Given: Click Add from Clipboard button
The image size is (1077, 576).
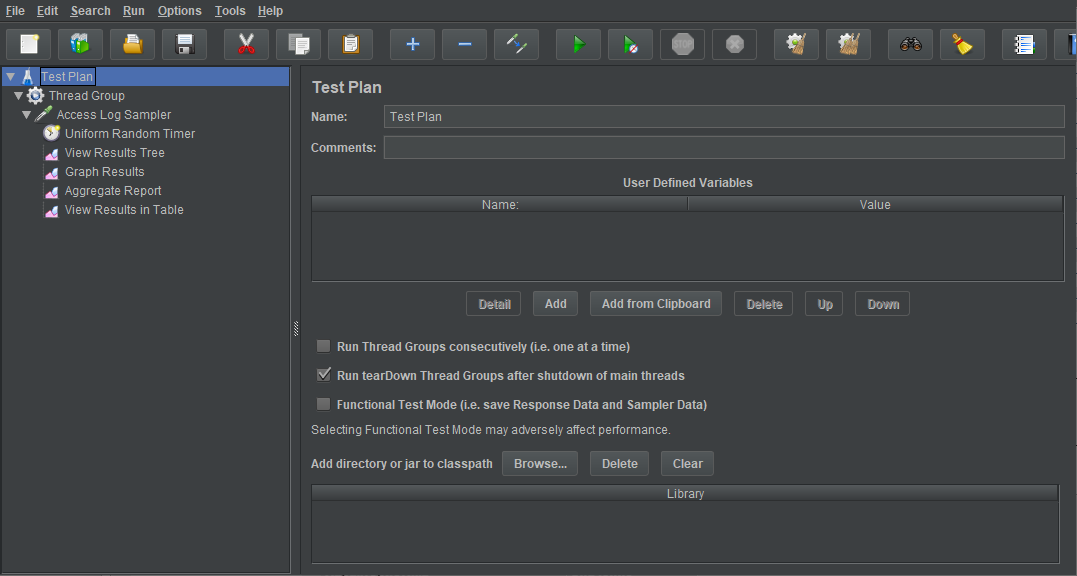Looking at the screenshot, I should [656, 303].
